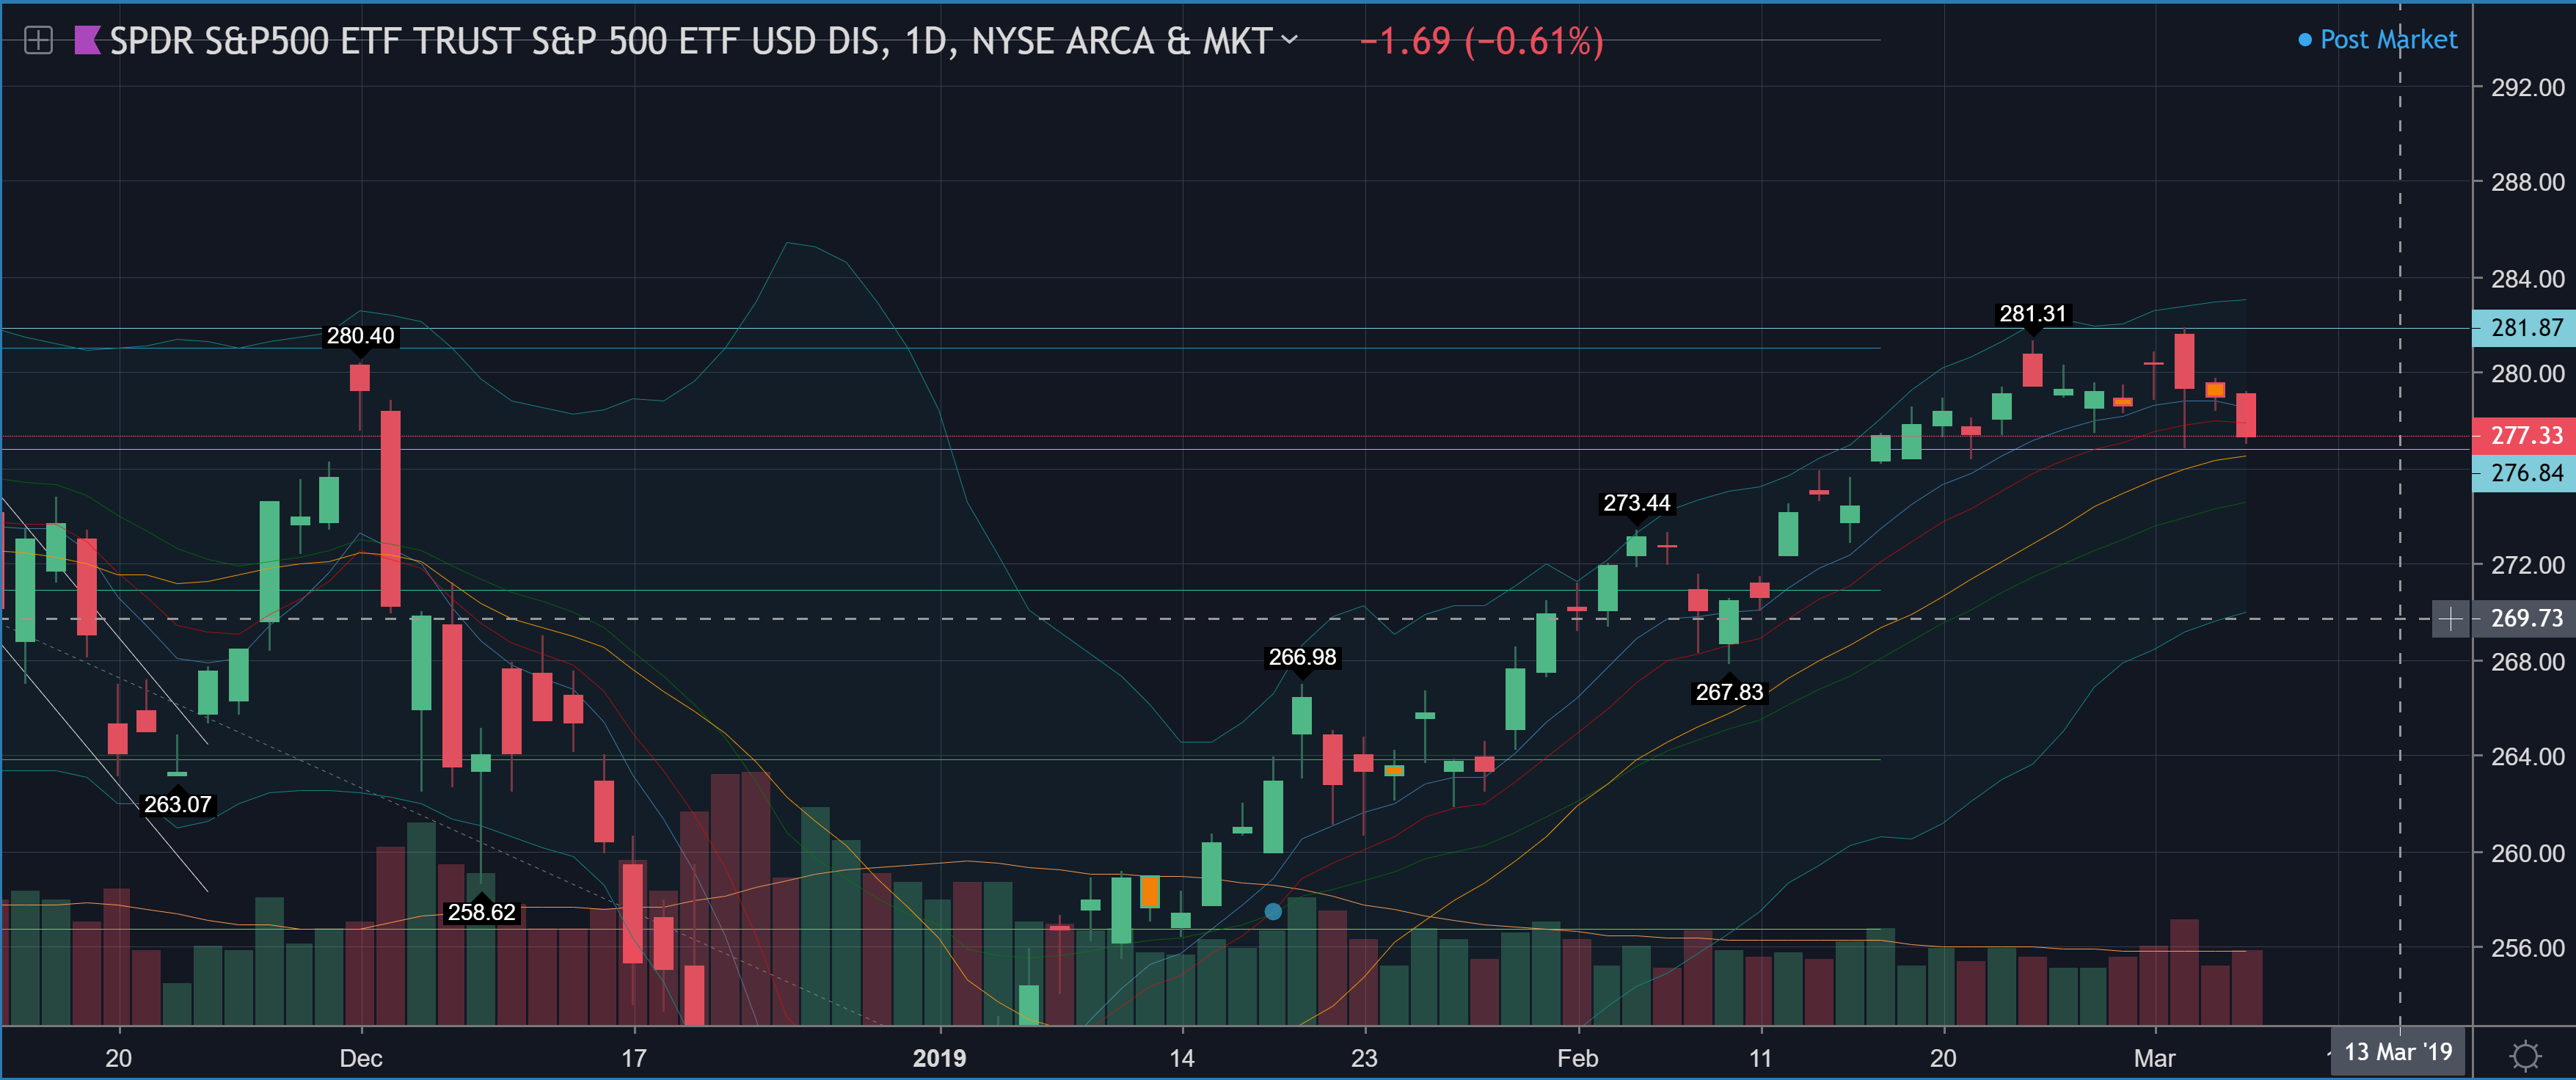Click the blue circle marker below candles

(1272, 911)
